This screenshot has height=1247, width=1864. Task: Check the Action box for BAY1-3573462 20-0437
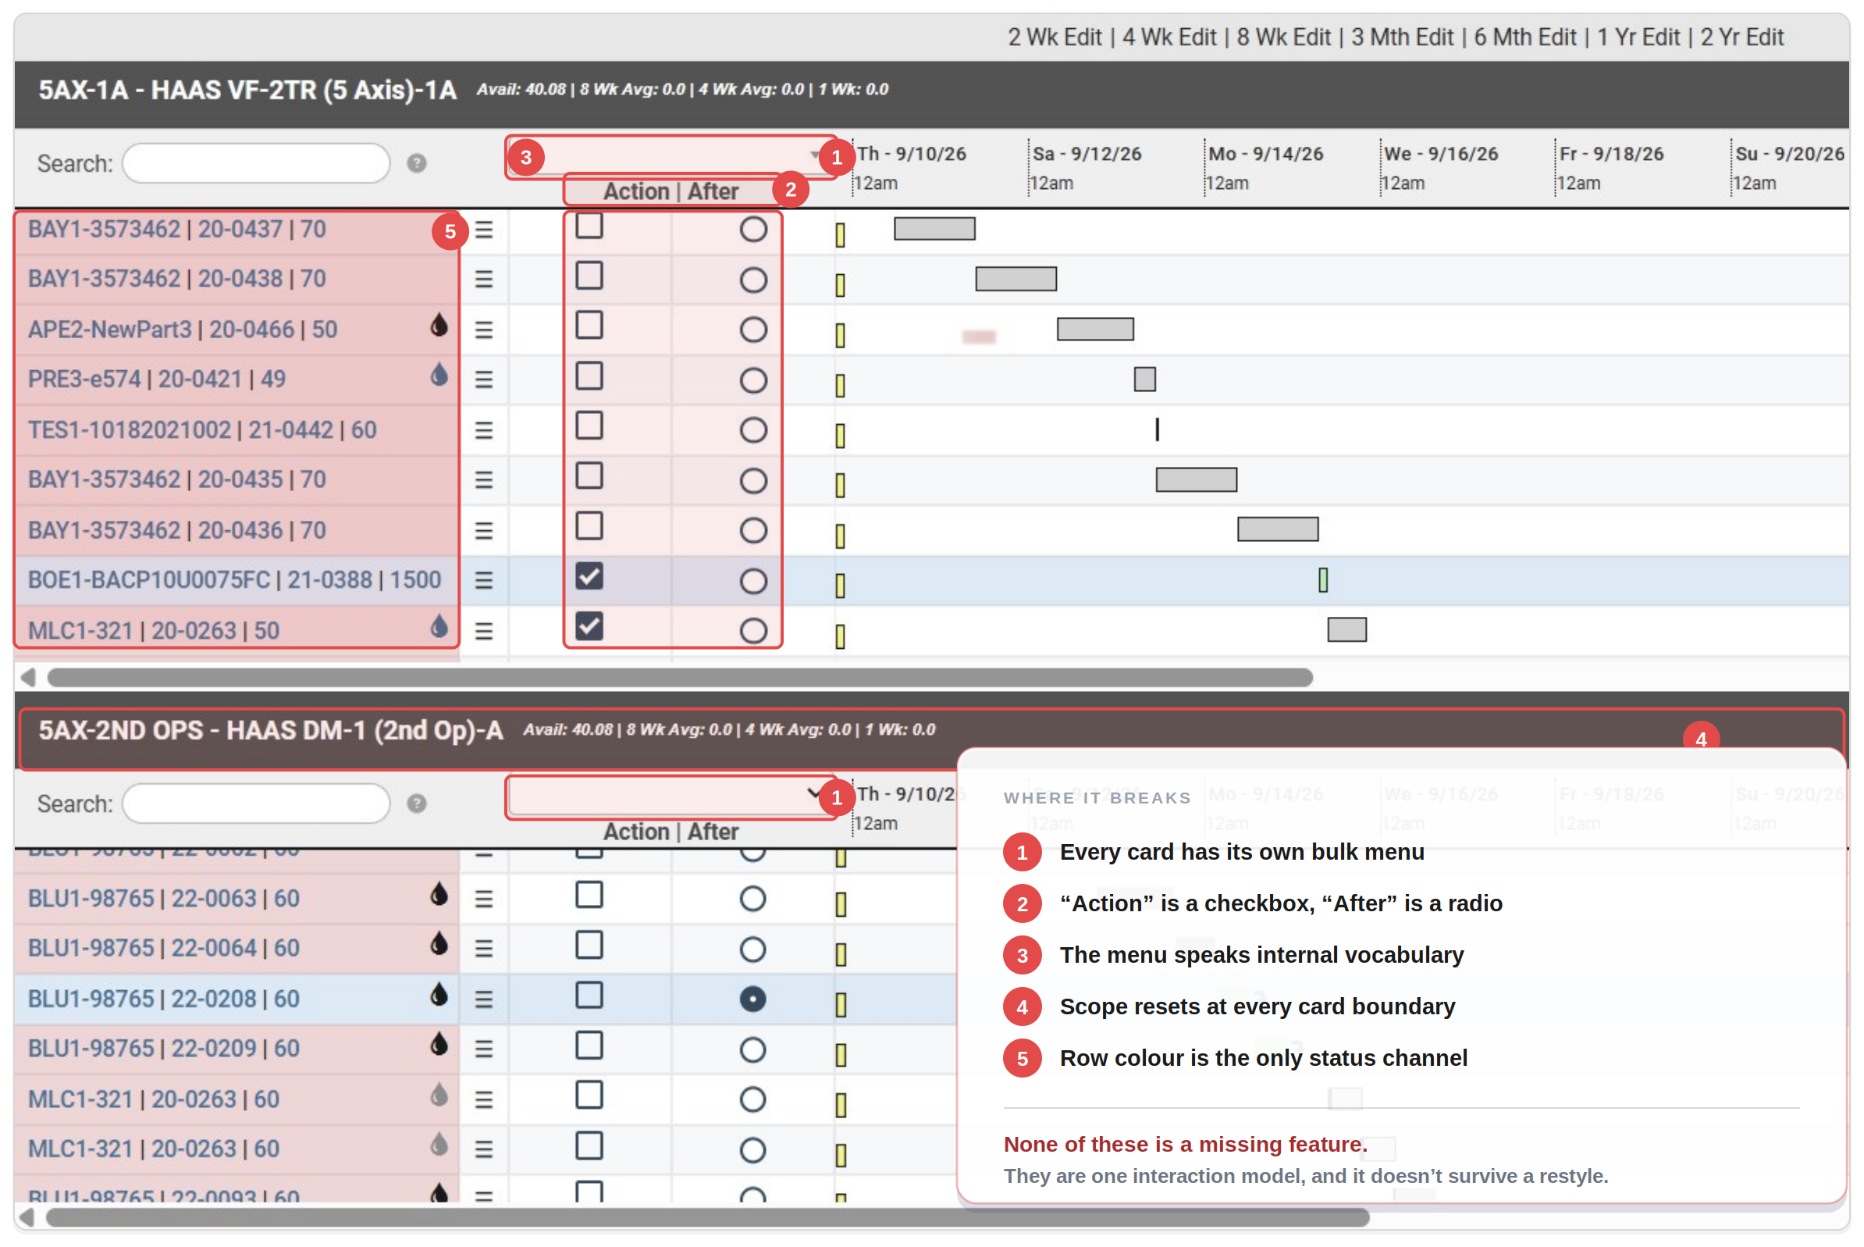(589, 226)
